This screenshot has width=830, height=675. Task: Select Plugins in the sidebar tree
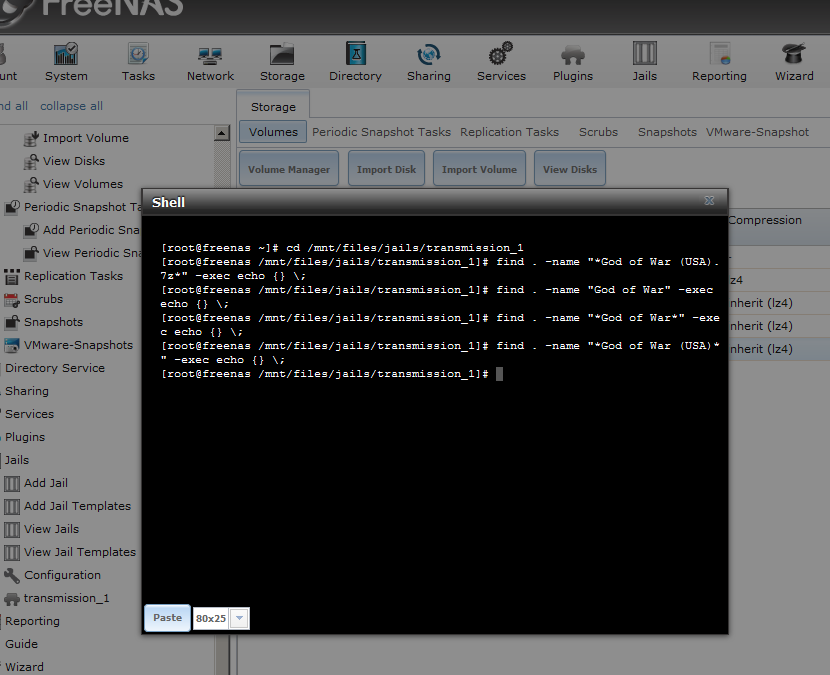tap(25, 437)
